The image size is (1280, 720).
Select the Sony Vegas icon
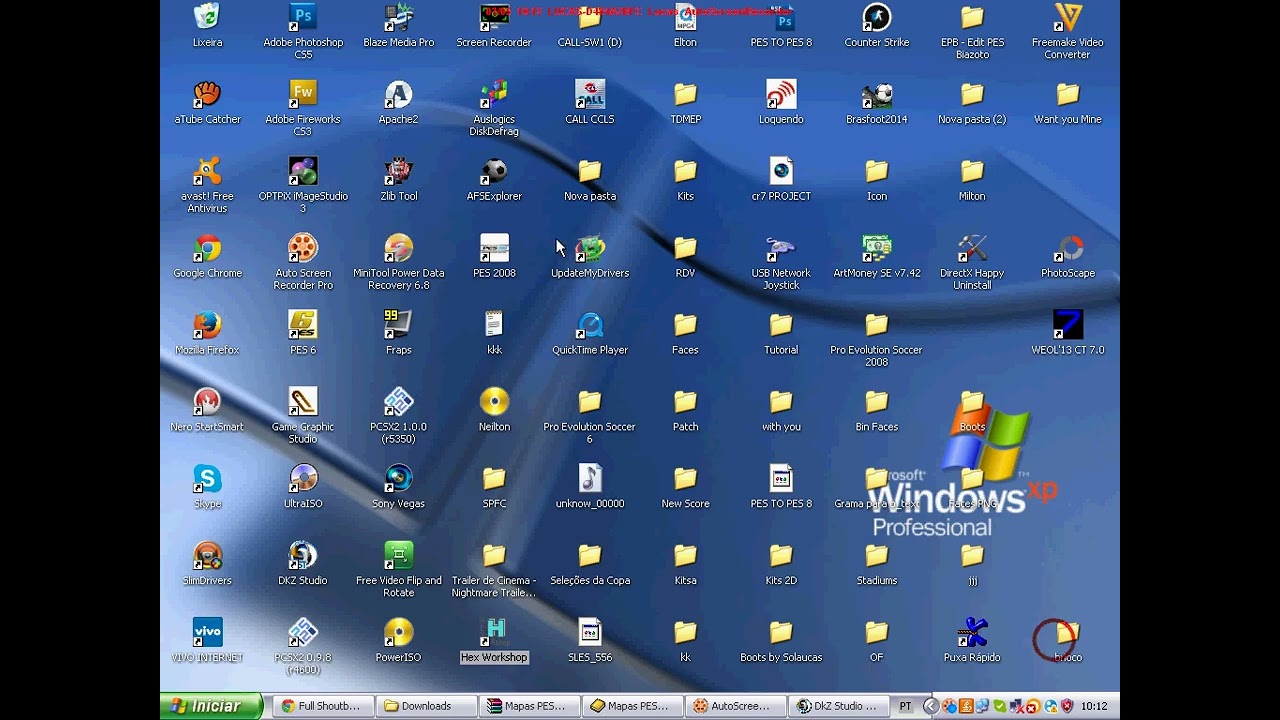398,479
